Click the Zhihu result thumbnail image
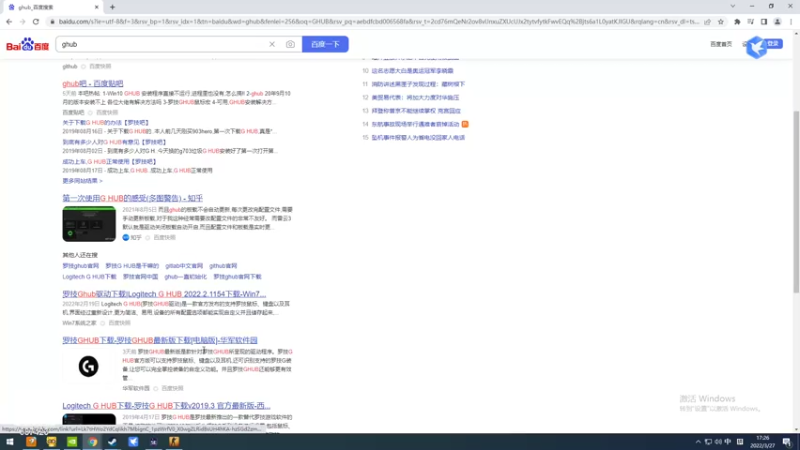Screen dimensions: 800x450 [x=89, y=224]
